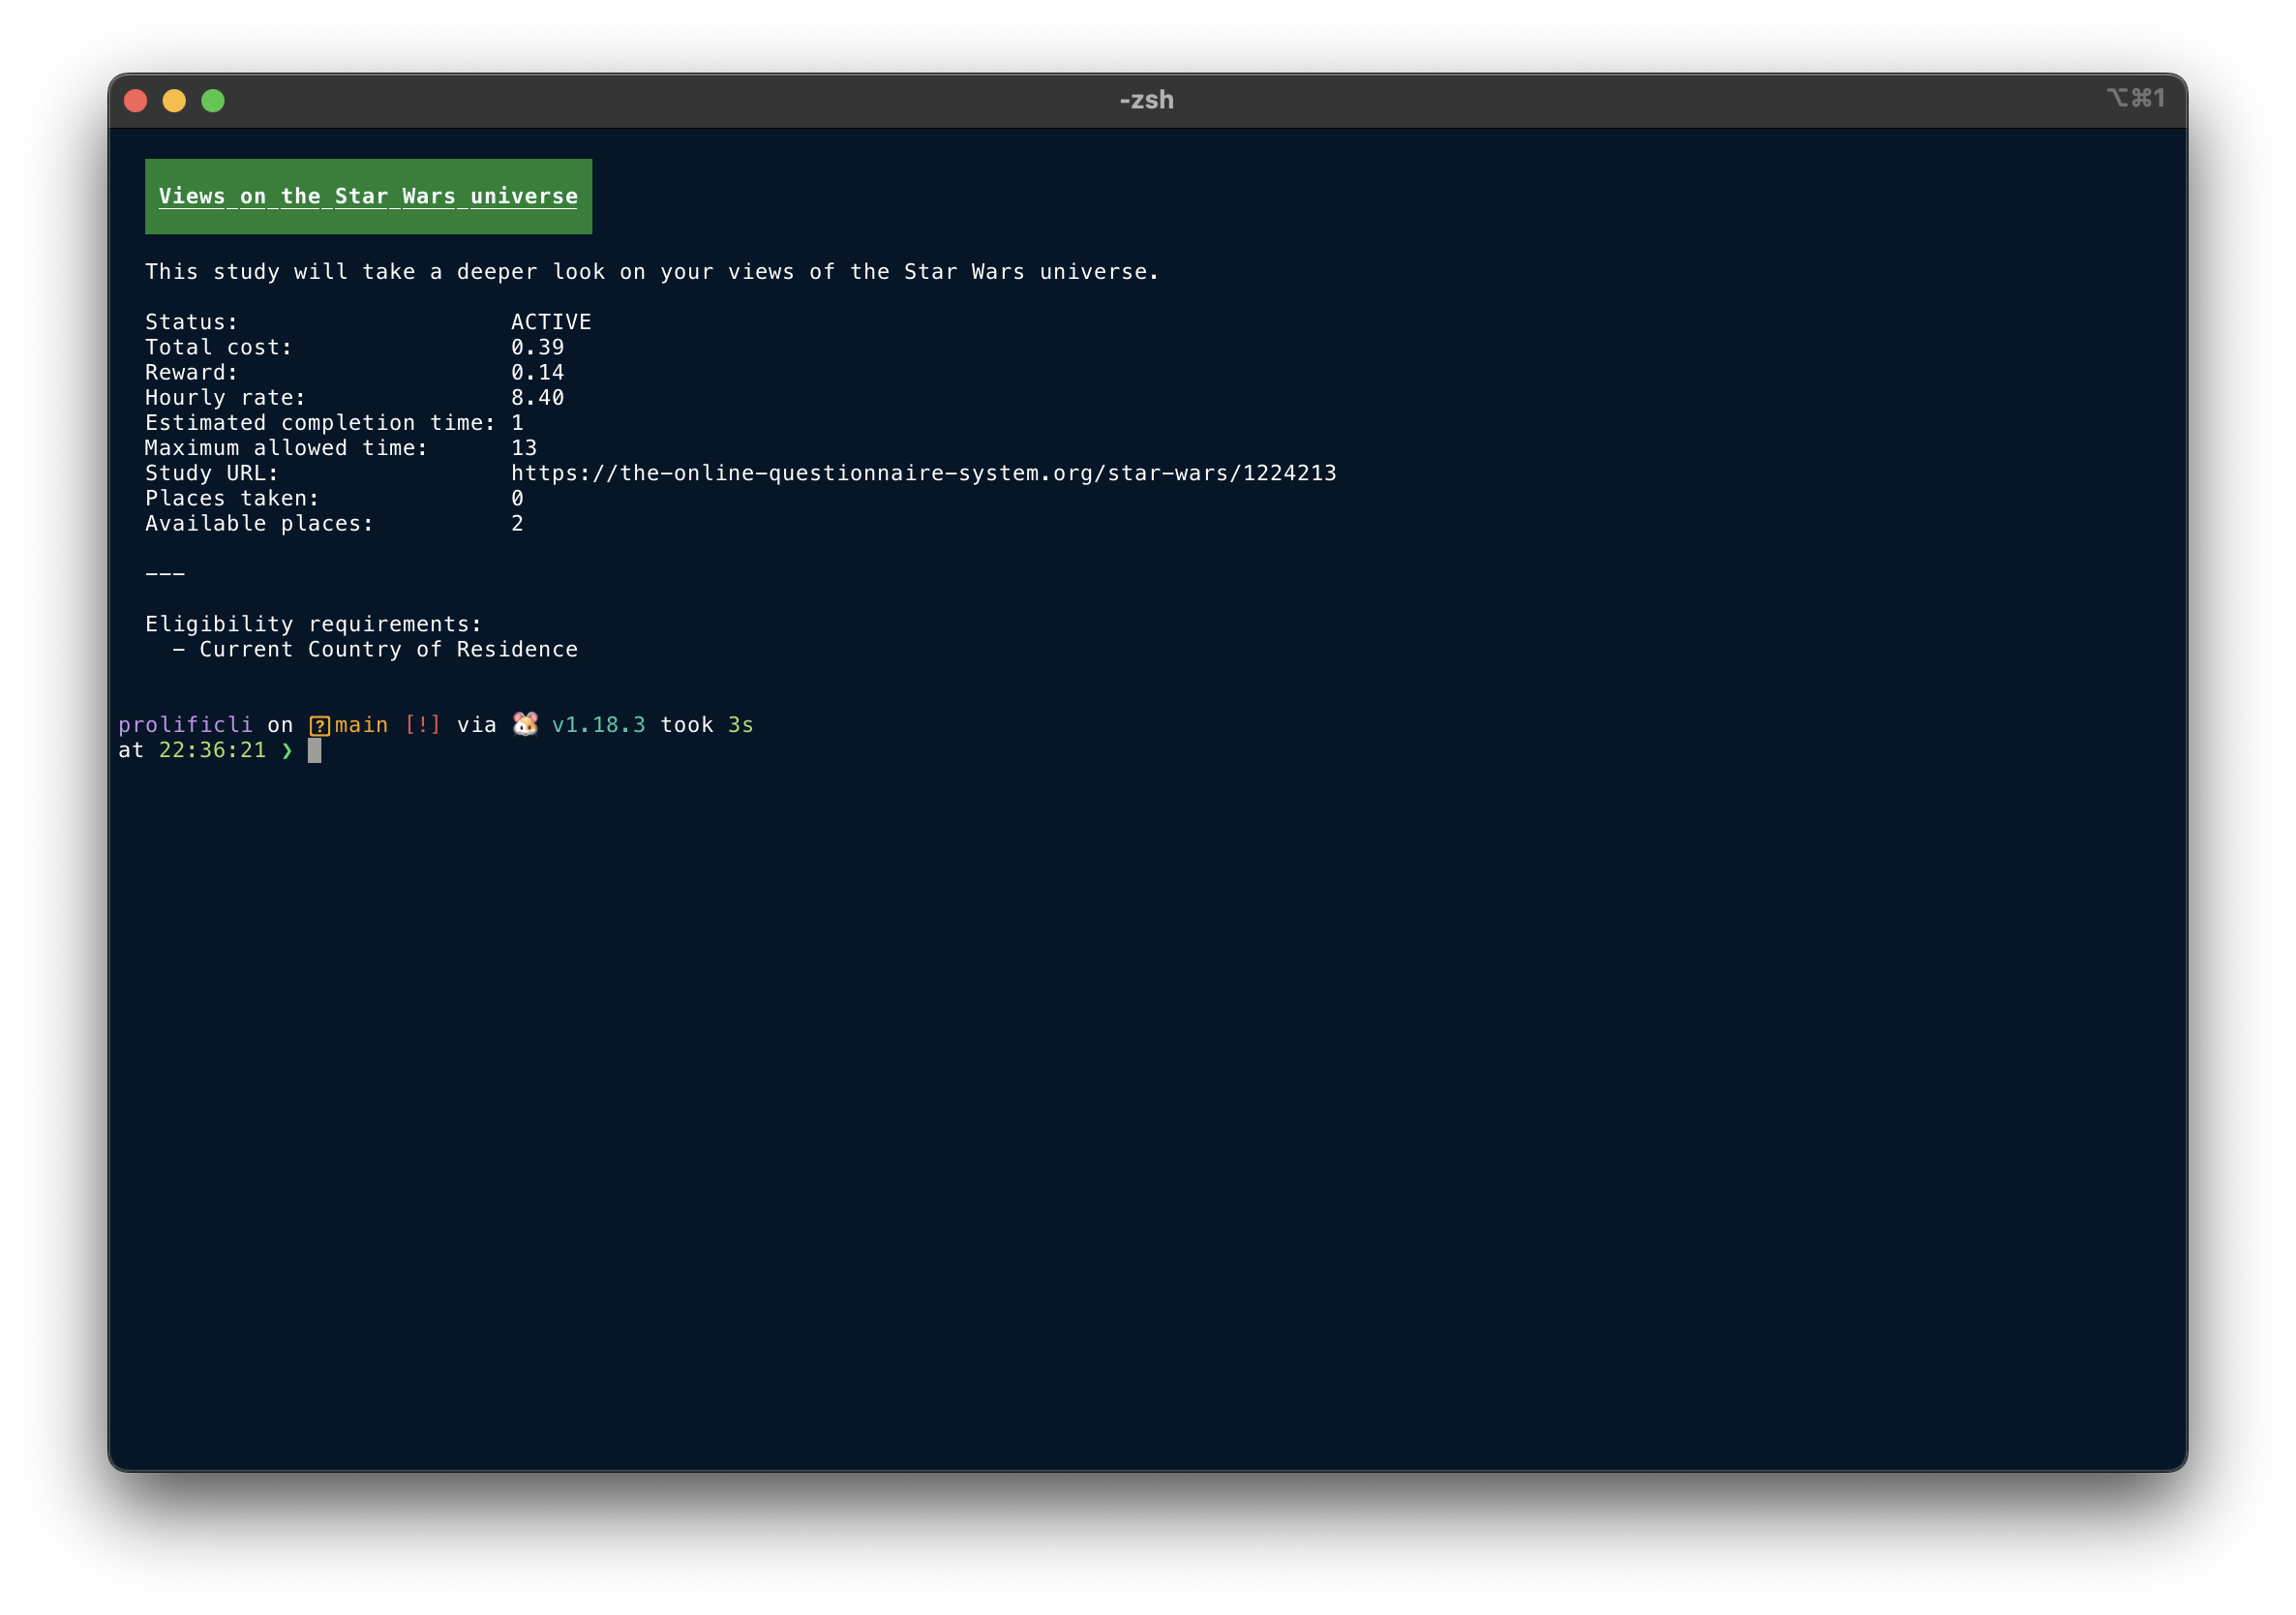Screen dimensions: 2296x1615
Task: Click the study description sentence
Action: click(x=652, y=272)
